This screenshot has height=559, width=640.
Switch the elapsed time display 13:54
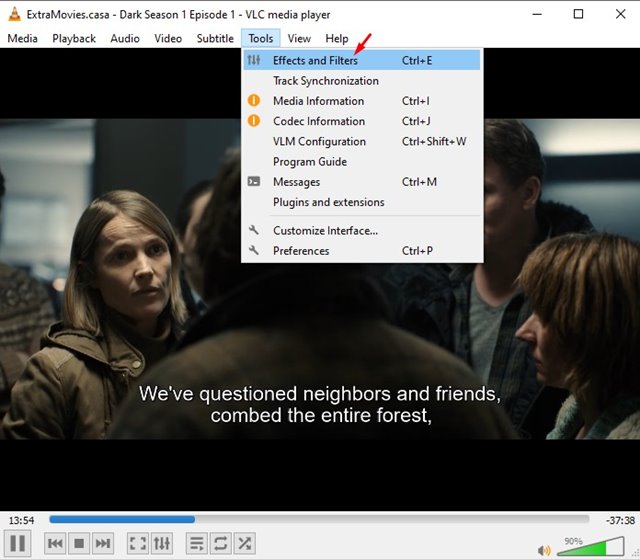(x=21, y=520)
